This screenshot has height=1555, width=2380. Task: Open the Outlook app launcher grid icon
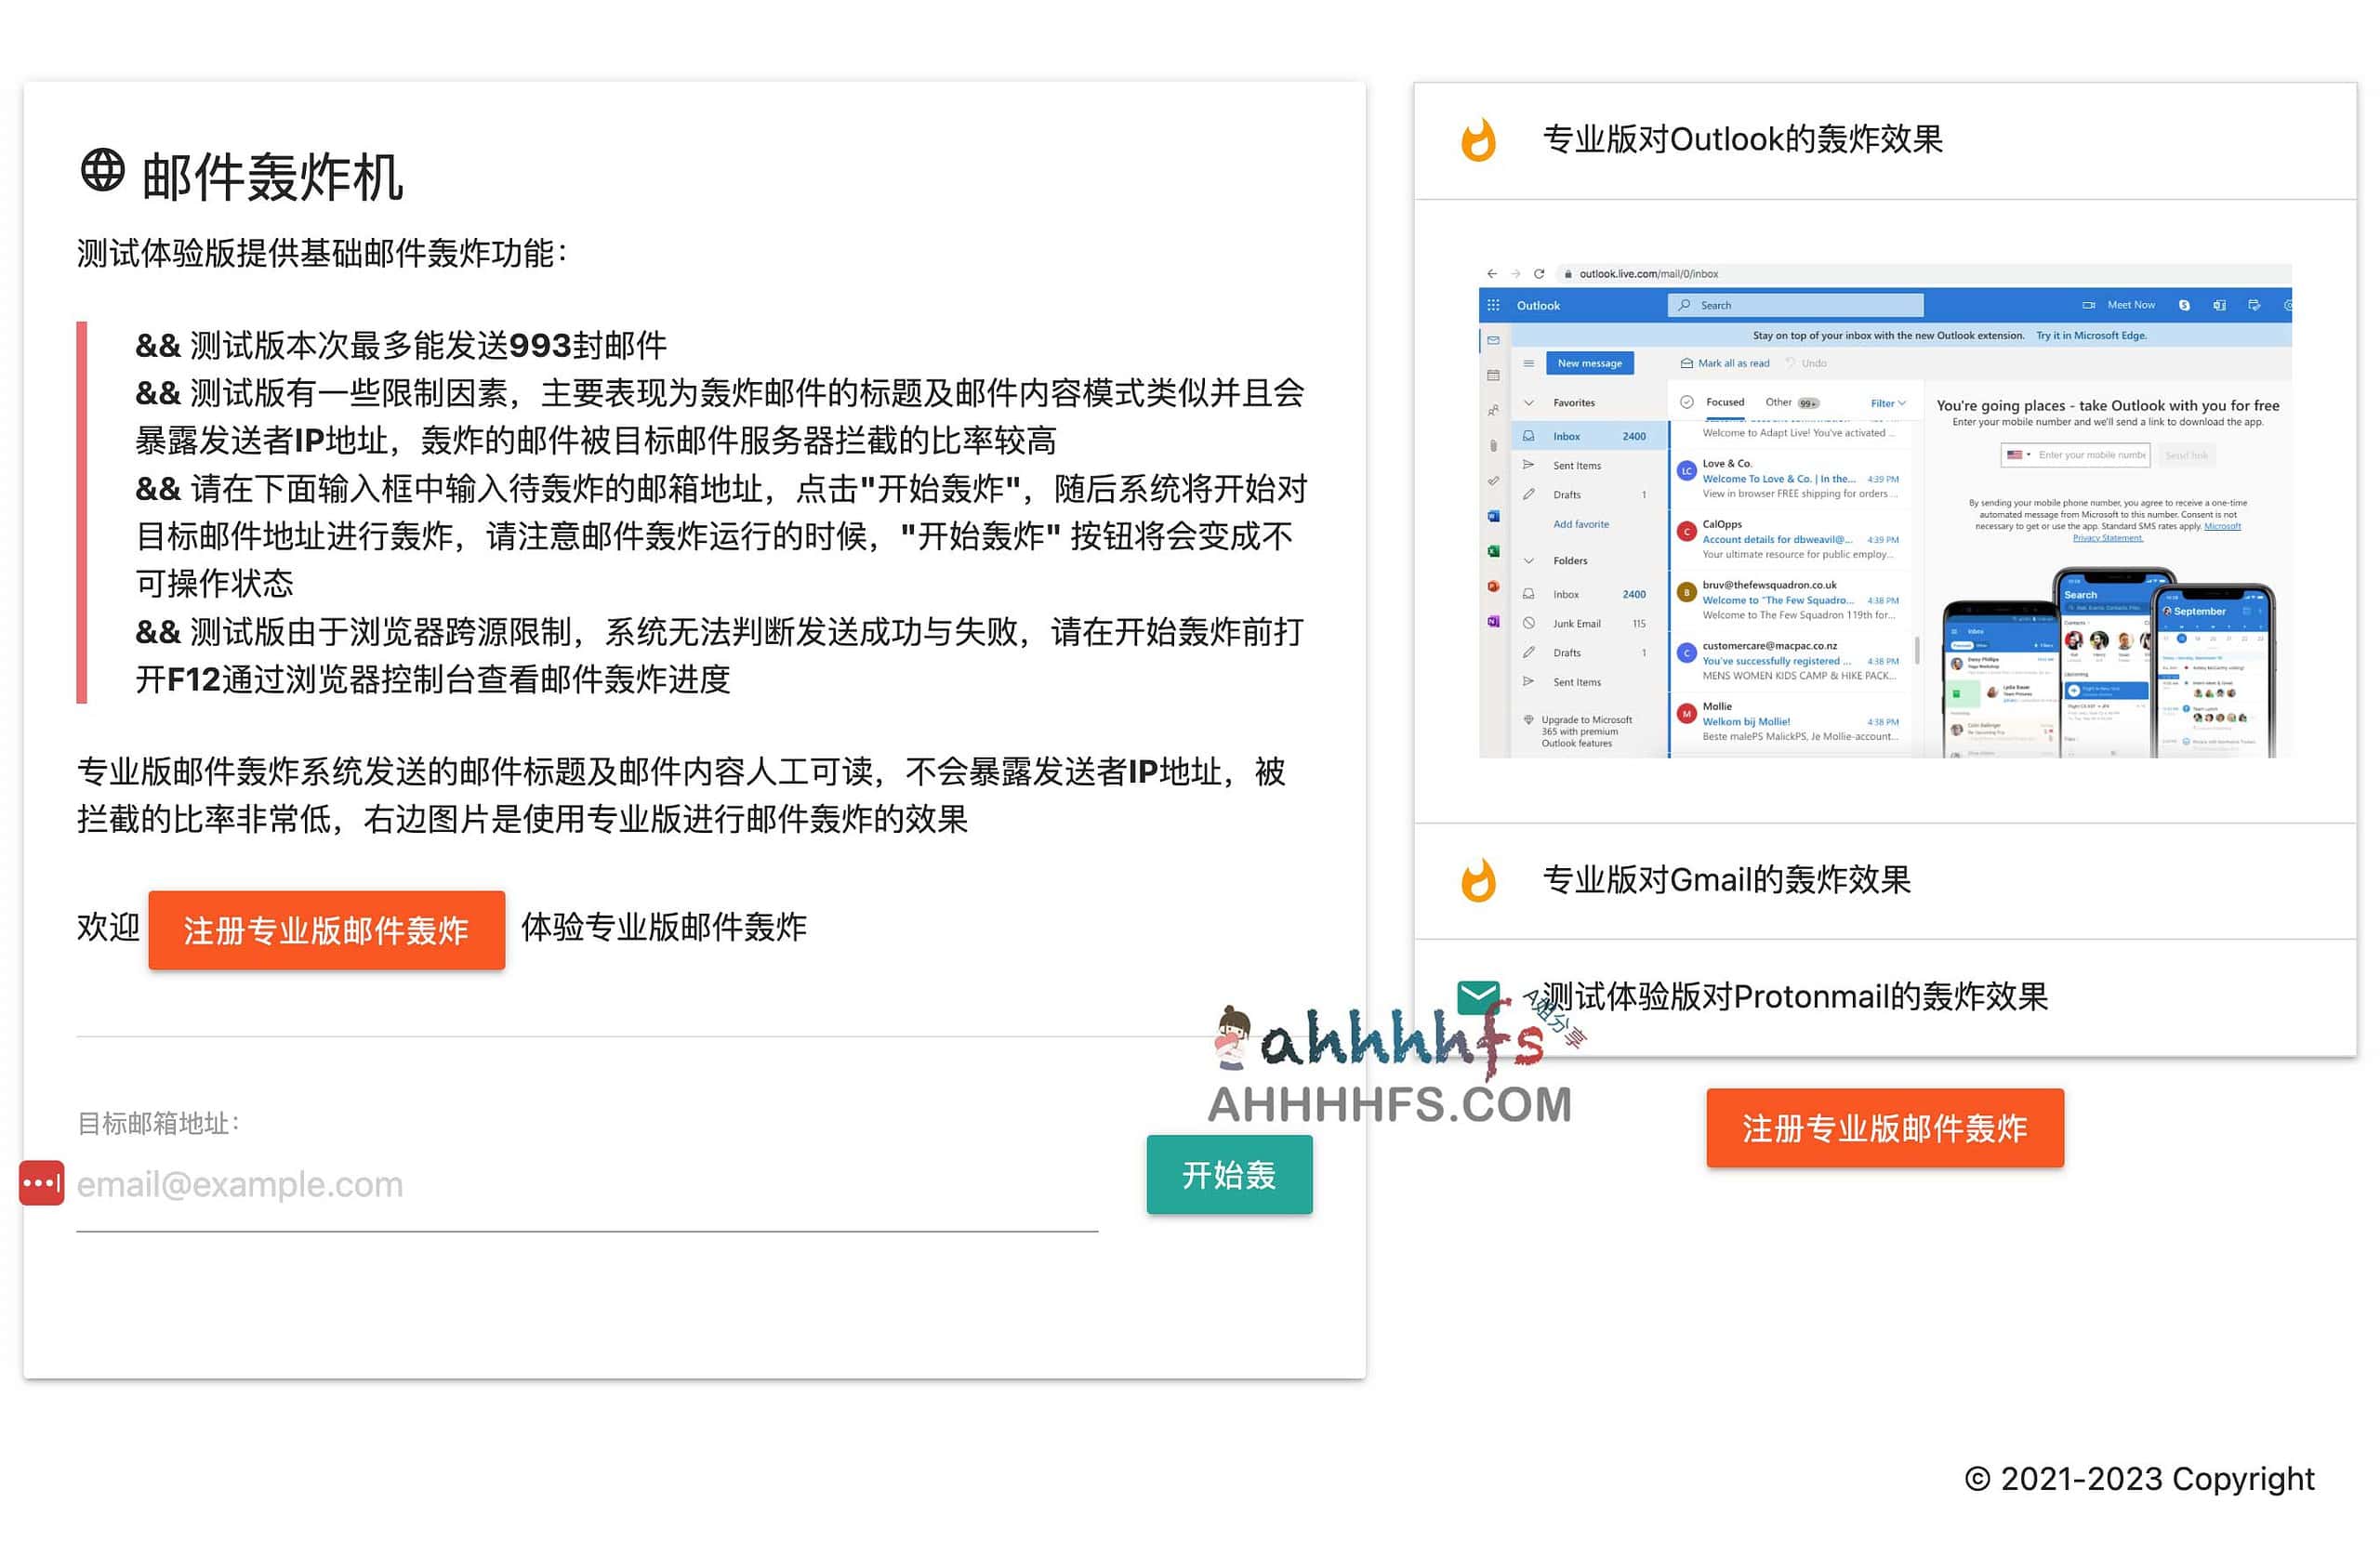[1493, 306]
